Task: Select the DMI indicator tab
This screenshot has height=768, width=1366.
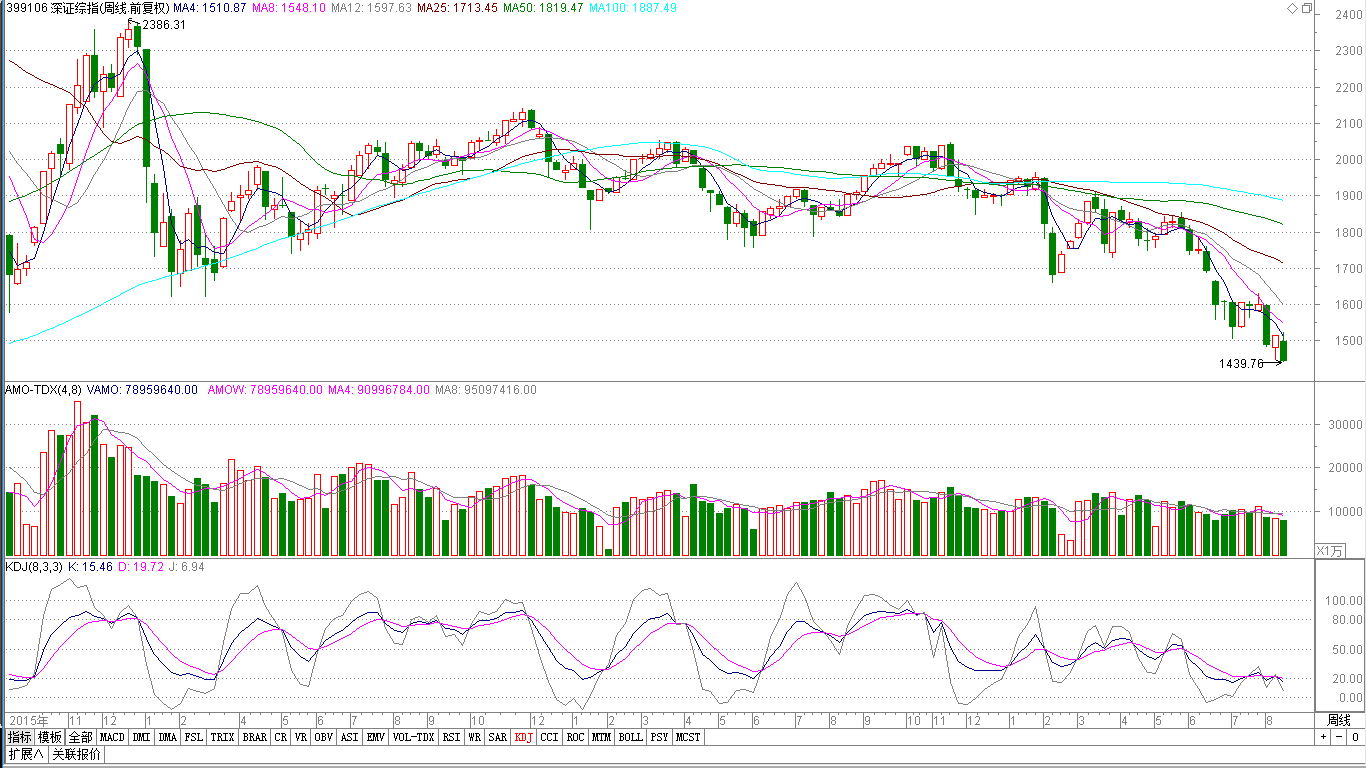Action: click(x=142, y=737)
